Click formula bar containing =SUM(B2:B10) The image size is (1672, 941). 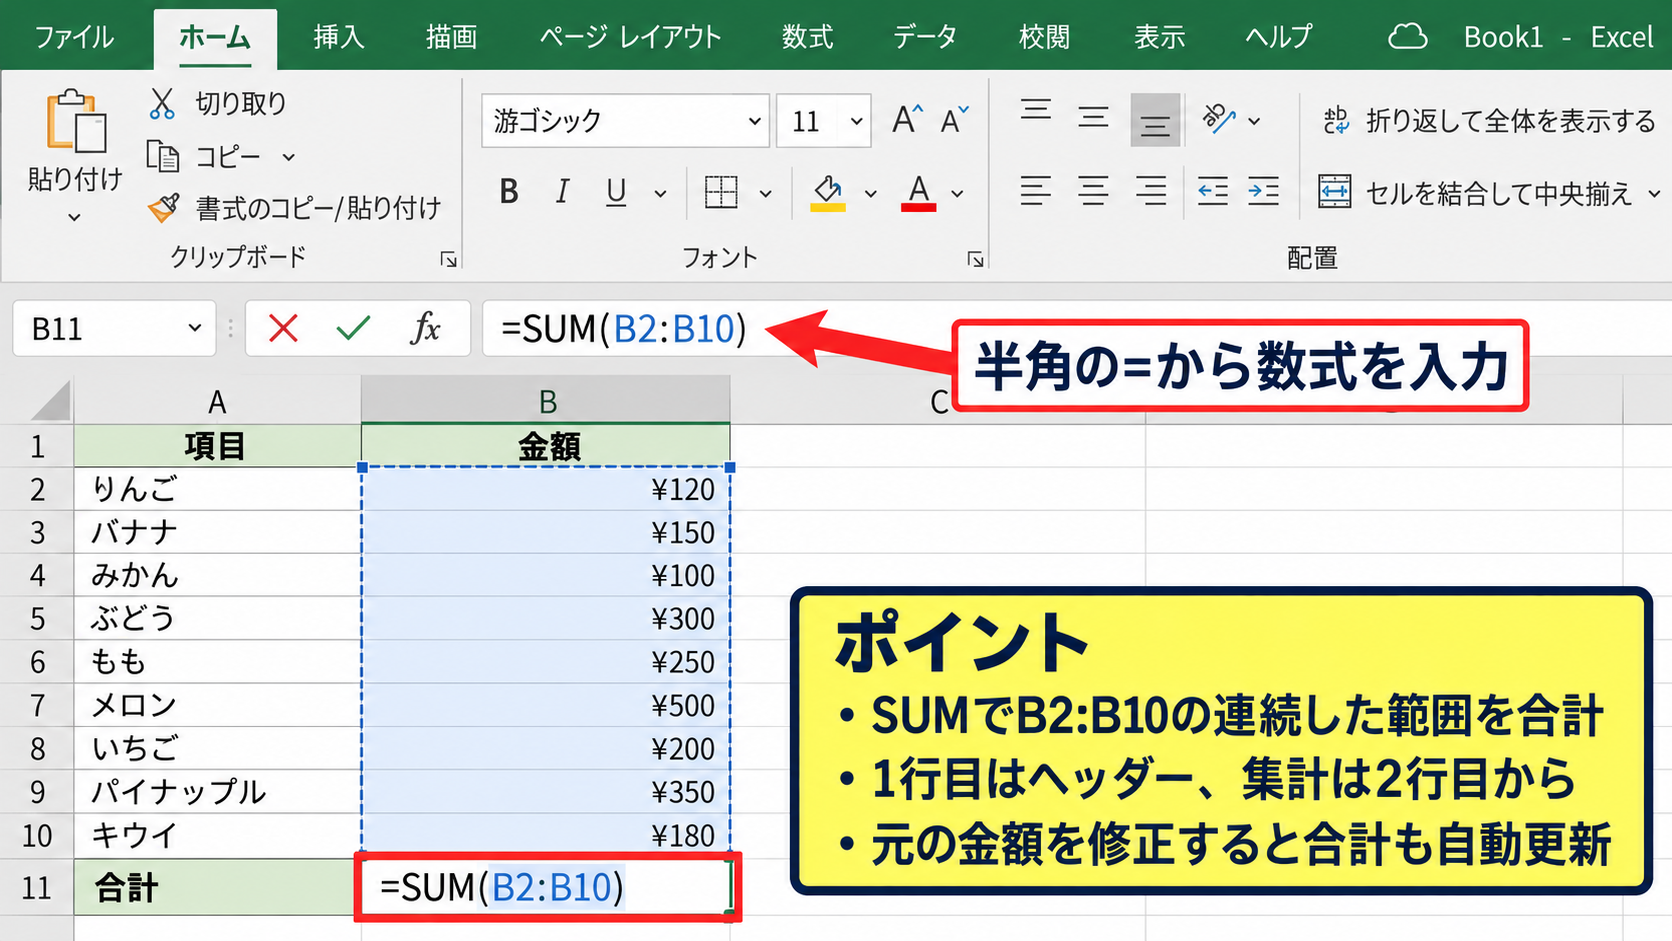1076,328
